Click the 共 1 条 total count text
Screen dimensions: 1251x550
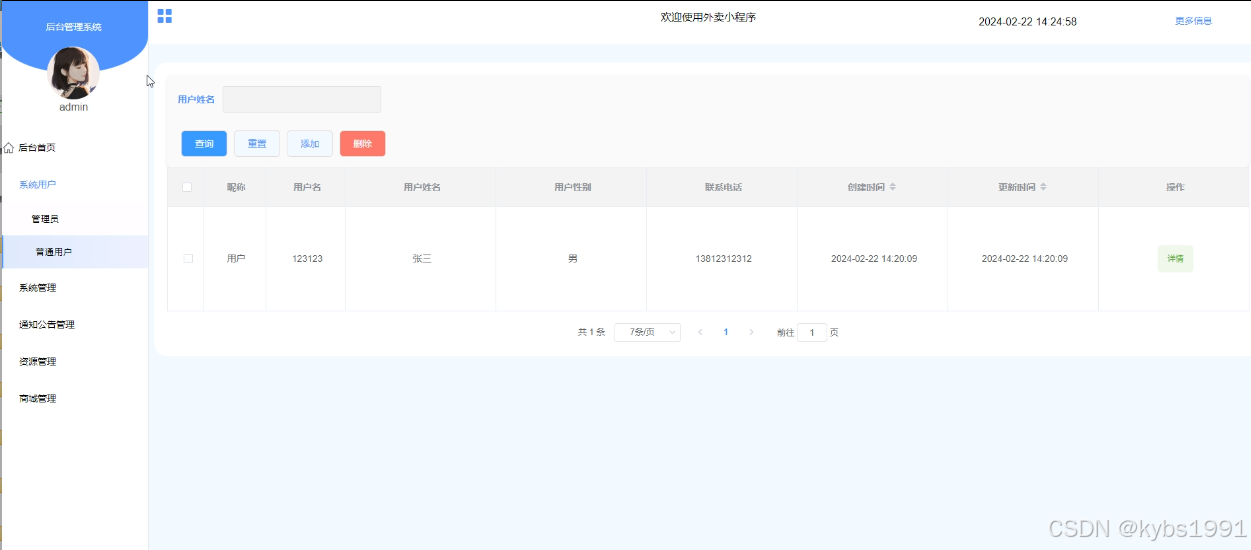pos(591,332)
